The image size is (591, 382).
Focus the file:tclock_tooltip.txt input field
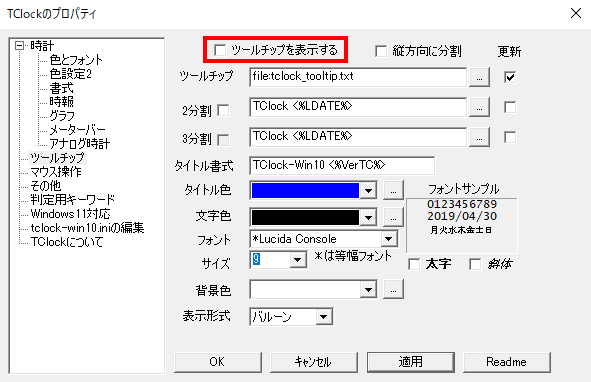pos(358,77)
